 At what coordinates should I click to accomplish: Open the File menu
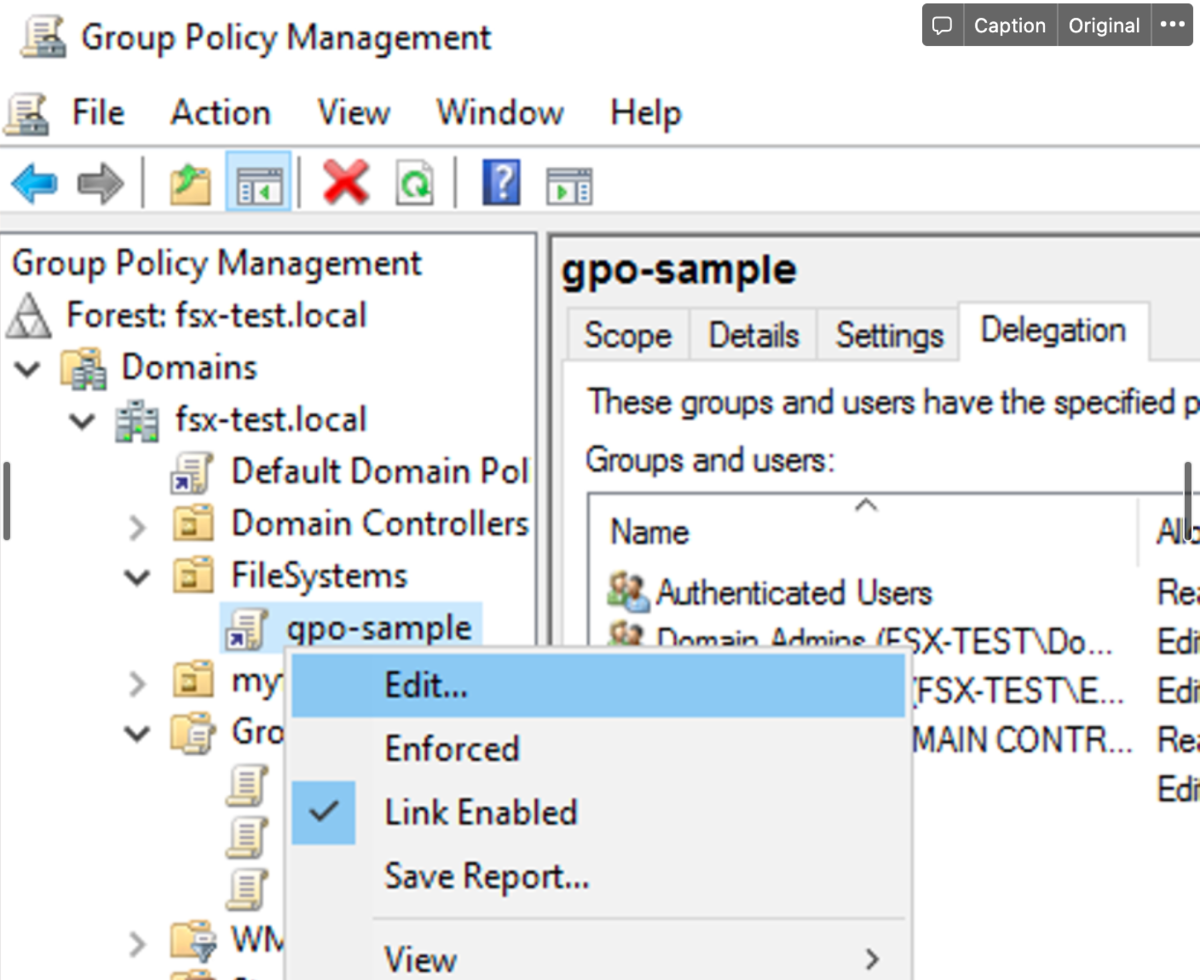[98, 112]
